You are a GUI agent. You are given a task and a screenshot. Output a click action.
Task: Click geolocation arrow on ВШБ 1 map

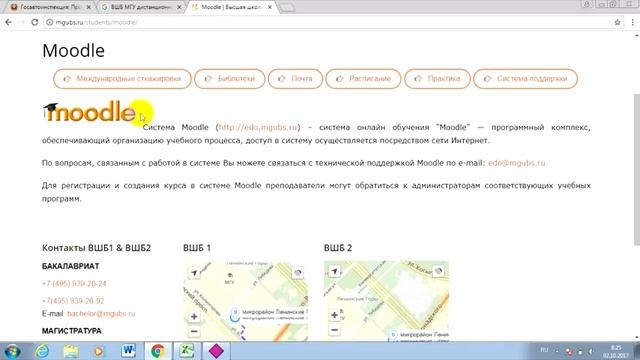(194, 273)
